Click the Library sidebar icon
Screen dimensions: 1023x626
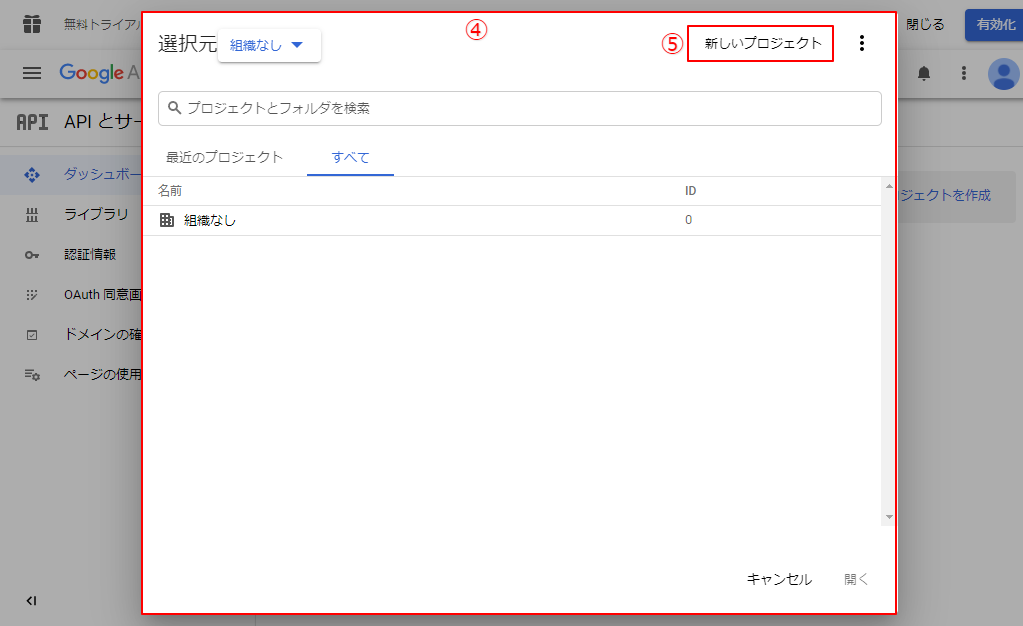(x=32, y=214)
